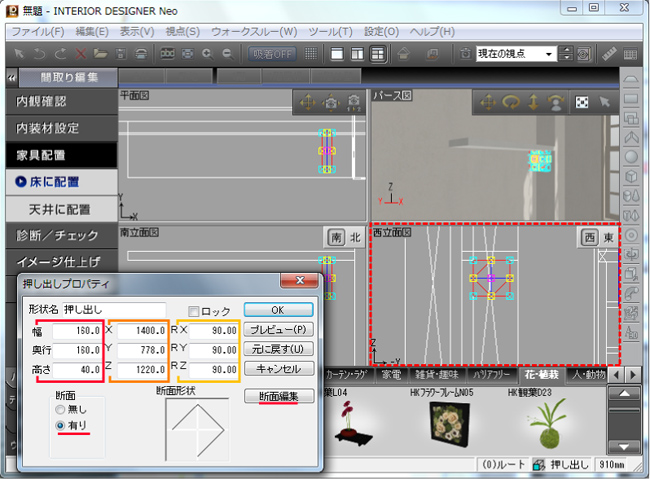Click the プレビュー(P) button
The height and width of the screenshot is (479, 650).
[x=278, y=329]
